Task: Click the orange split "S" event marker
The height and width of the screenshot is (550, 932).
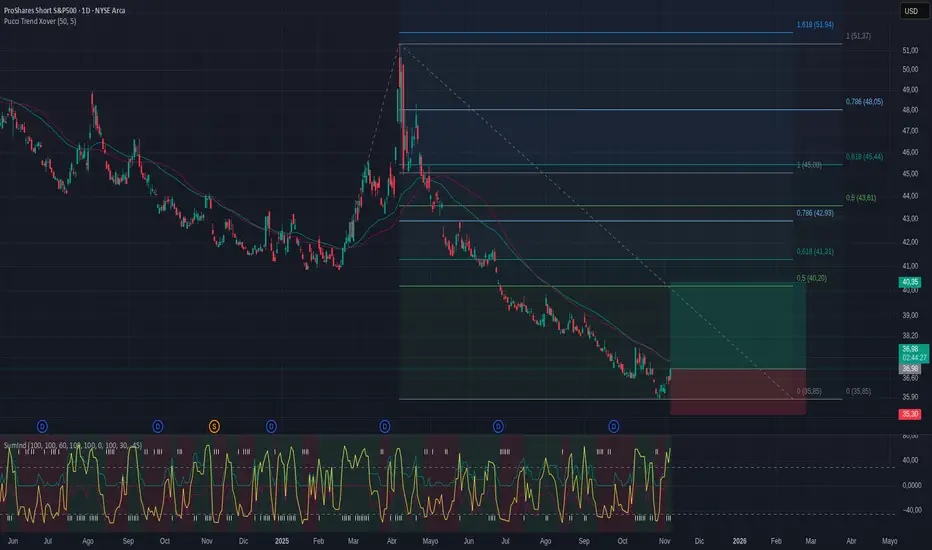Action: point(213,426)
